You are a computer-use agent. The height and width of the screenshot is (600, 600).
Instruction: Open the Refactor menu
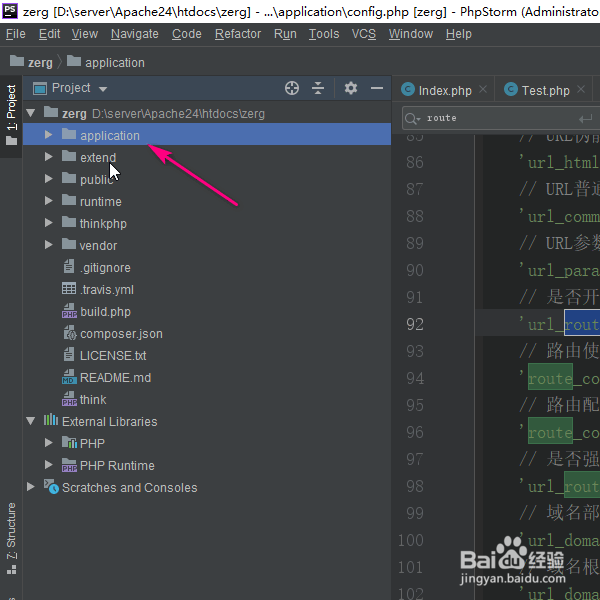(238, 34)
